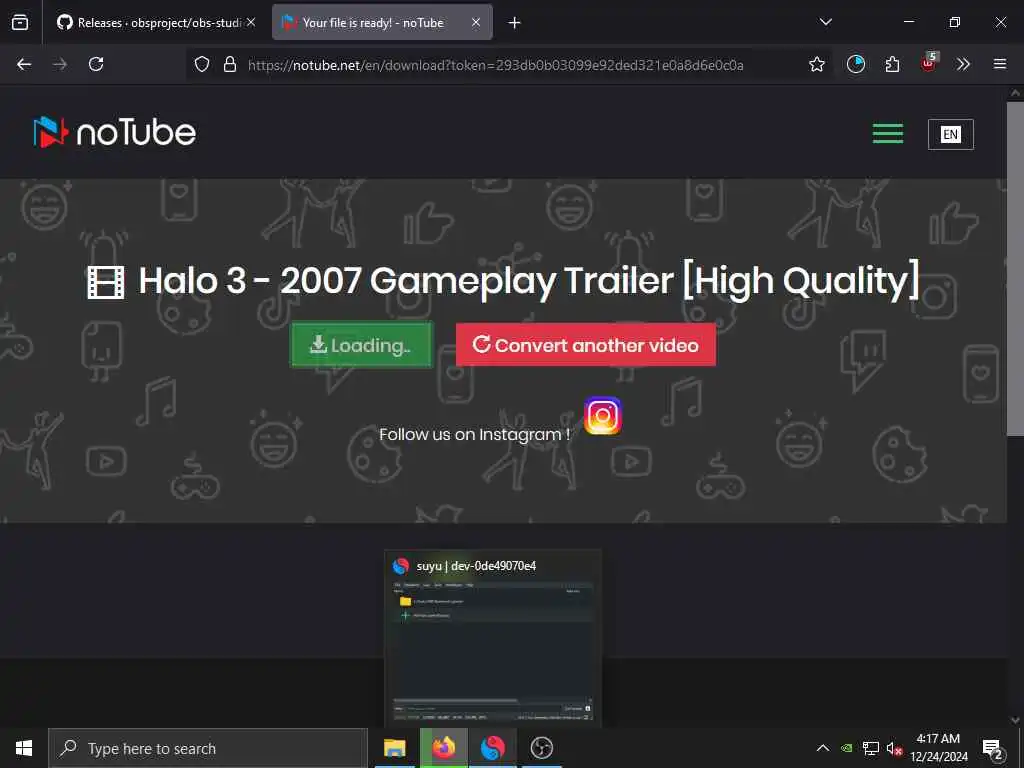Close the noTube tab
This screenshot has height=768, width=1024.
point(476,22)
